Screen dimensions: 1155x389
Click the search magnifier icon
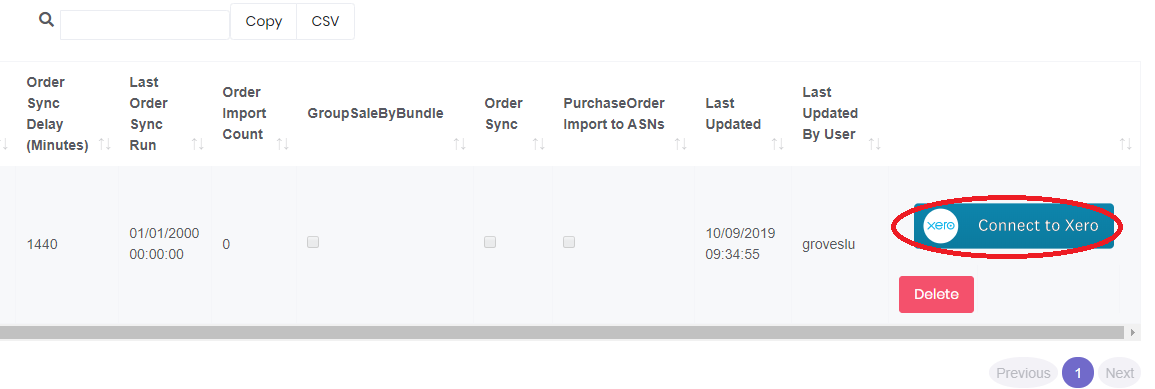46,20
